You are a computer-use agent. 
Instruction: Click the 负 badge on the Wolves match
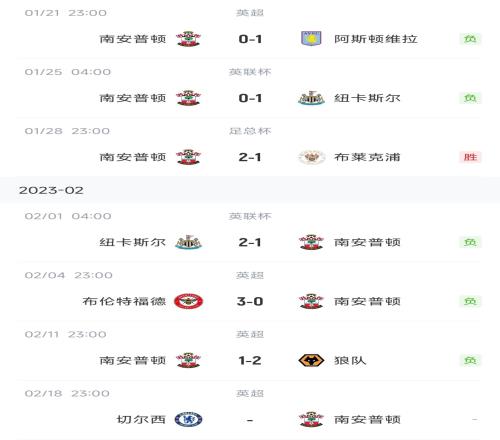click(x=470, y=360)
